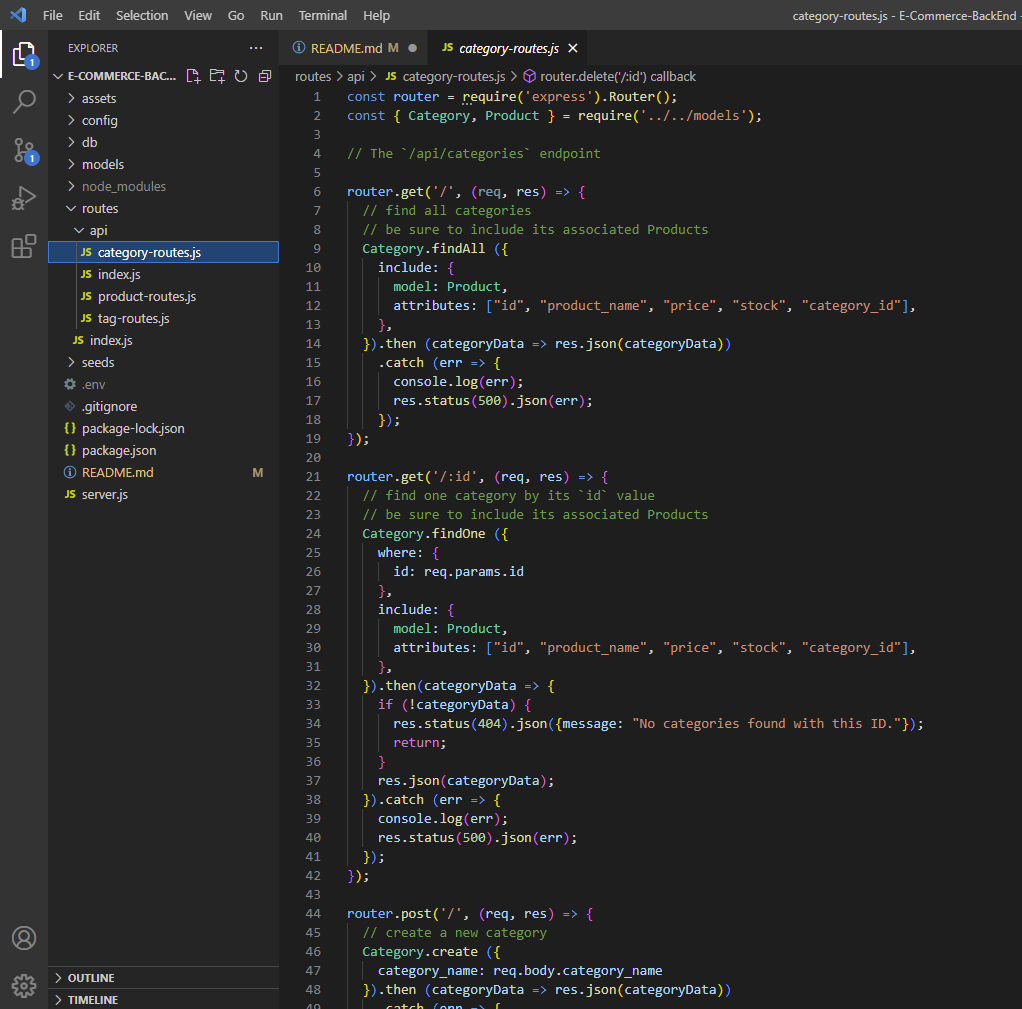Collapse all folders in Explorer
This screenshot has width=1022, height=1009.
pos(262,75)
